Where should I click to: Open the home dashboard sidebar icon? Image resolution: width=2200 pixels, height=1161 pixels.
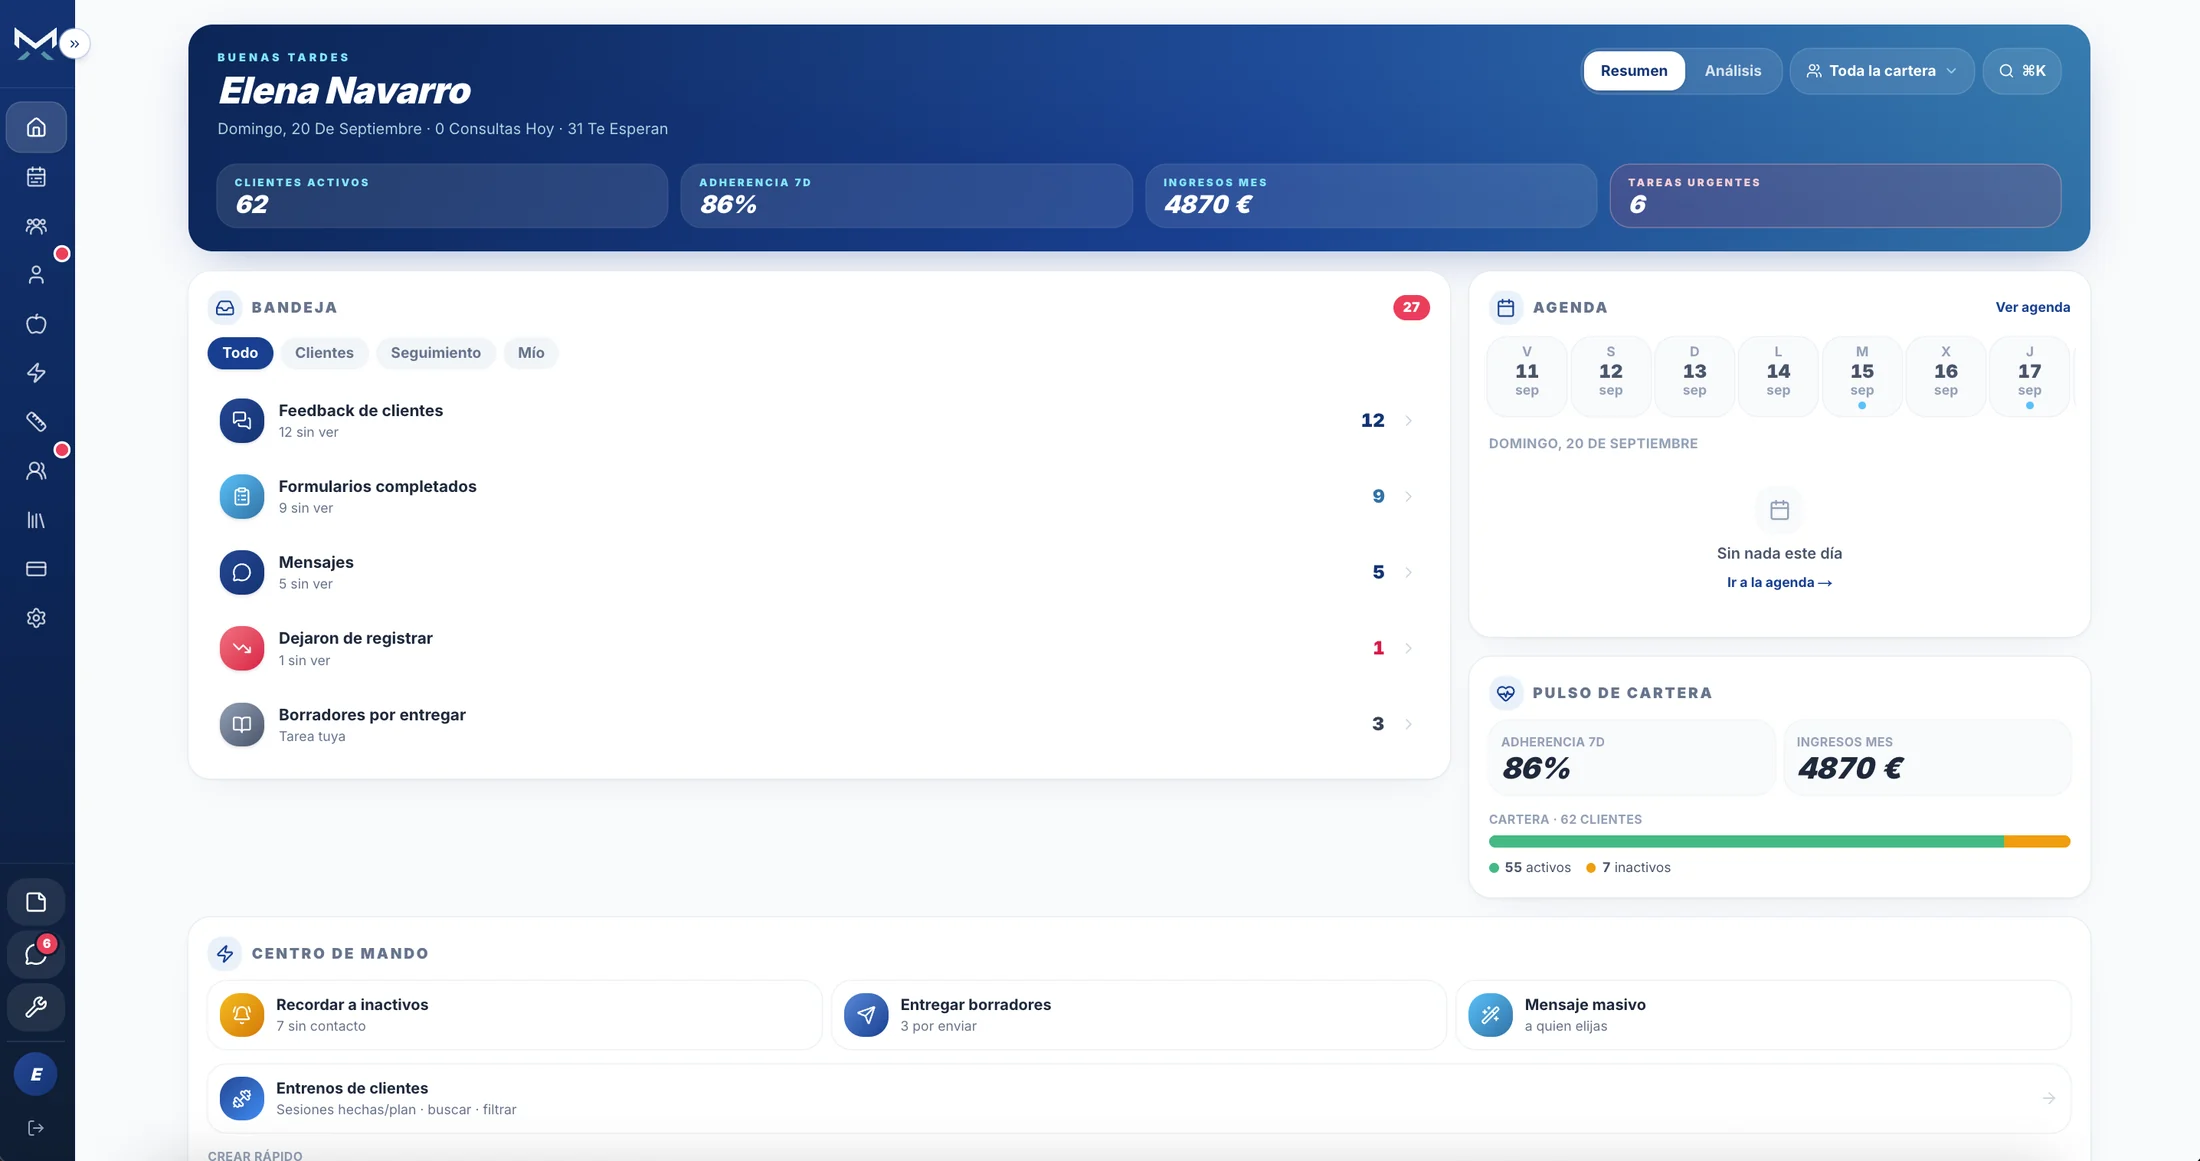coord(36,127)
